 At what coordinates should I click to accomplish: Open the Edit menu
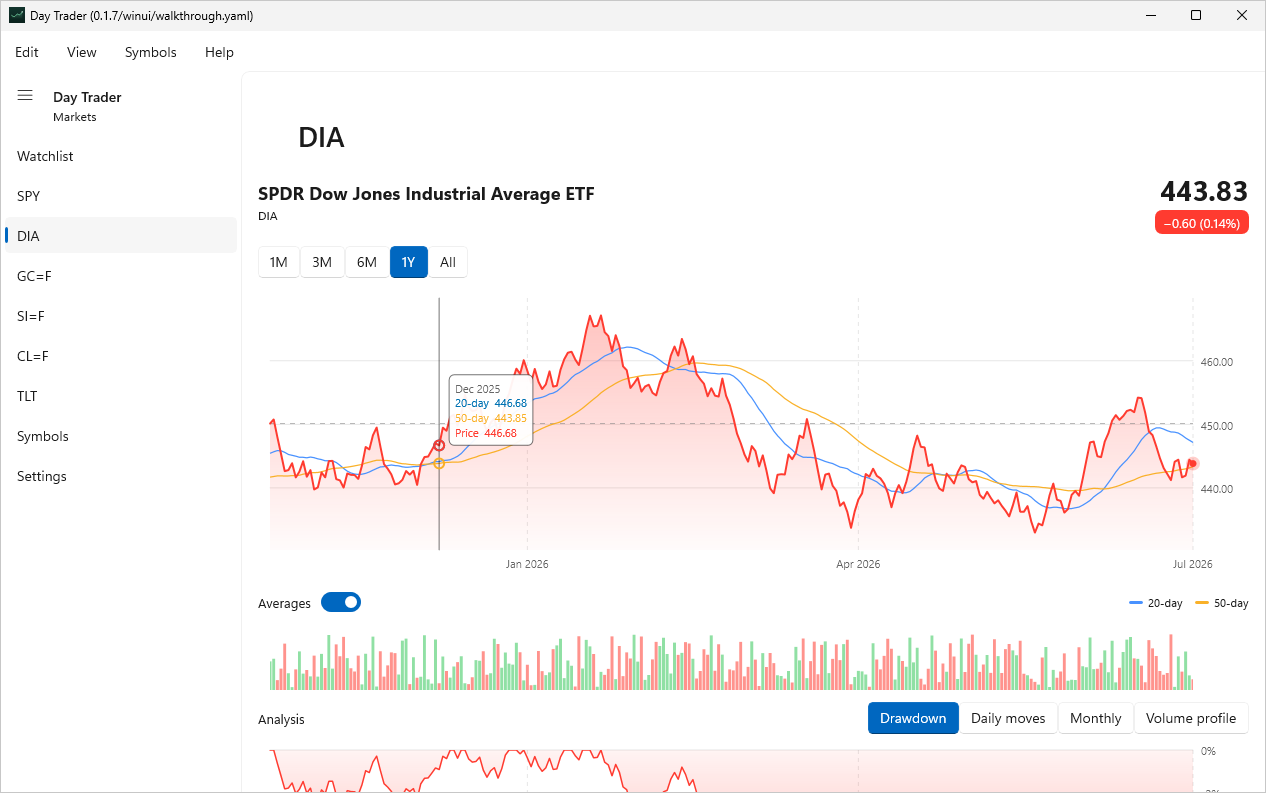[x=27, y=52]
